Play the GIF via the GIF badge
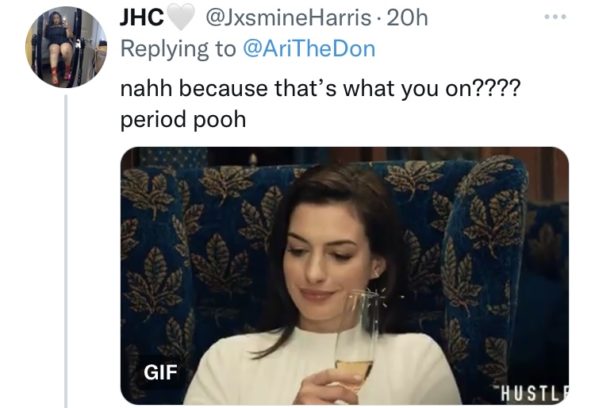The height and width of the screenshot is (408, 595). pos(160,372)
